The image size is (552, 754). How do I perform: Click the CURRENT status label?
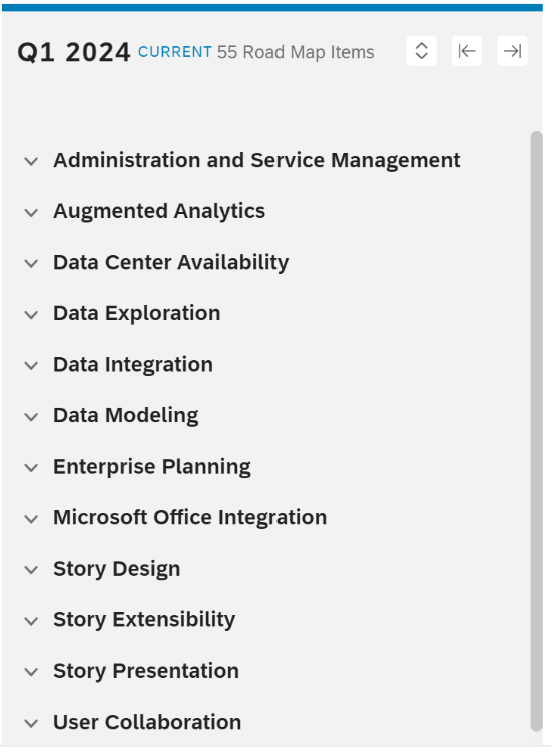click(175, 52)
